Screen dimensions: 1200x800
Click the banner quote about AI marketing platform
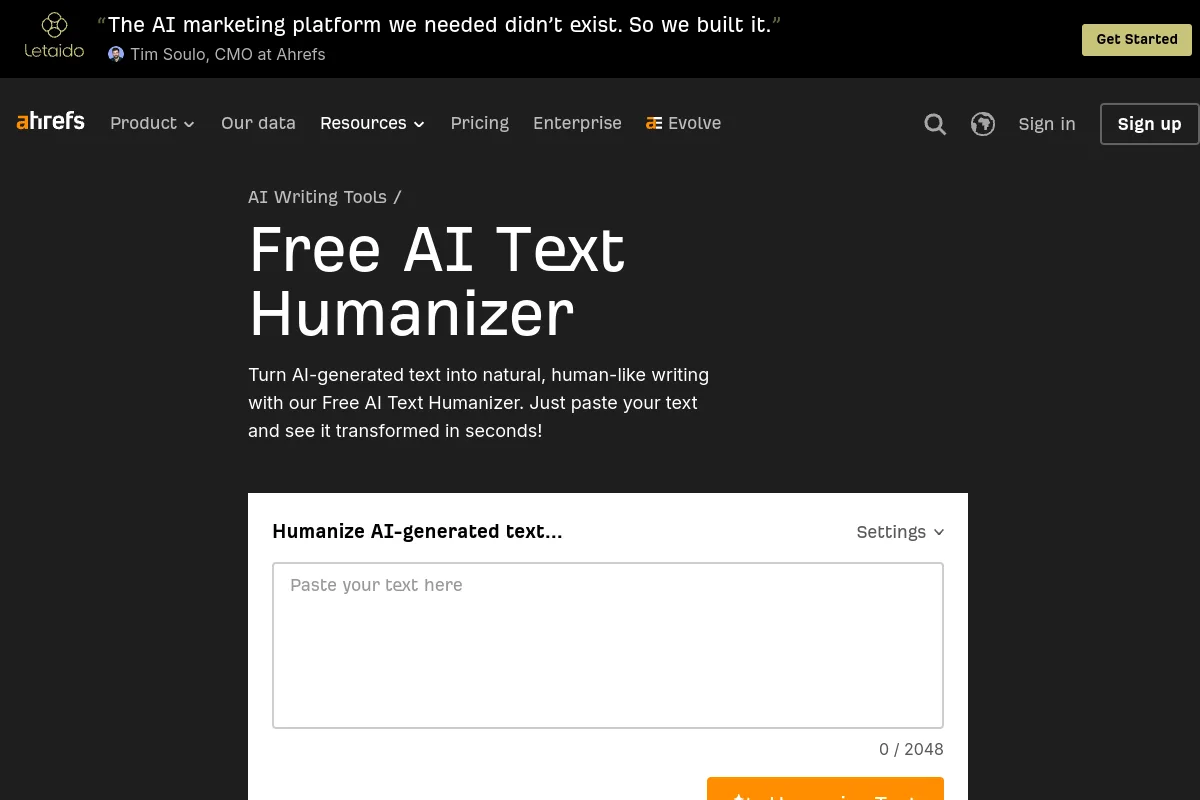pos(439,25)
